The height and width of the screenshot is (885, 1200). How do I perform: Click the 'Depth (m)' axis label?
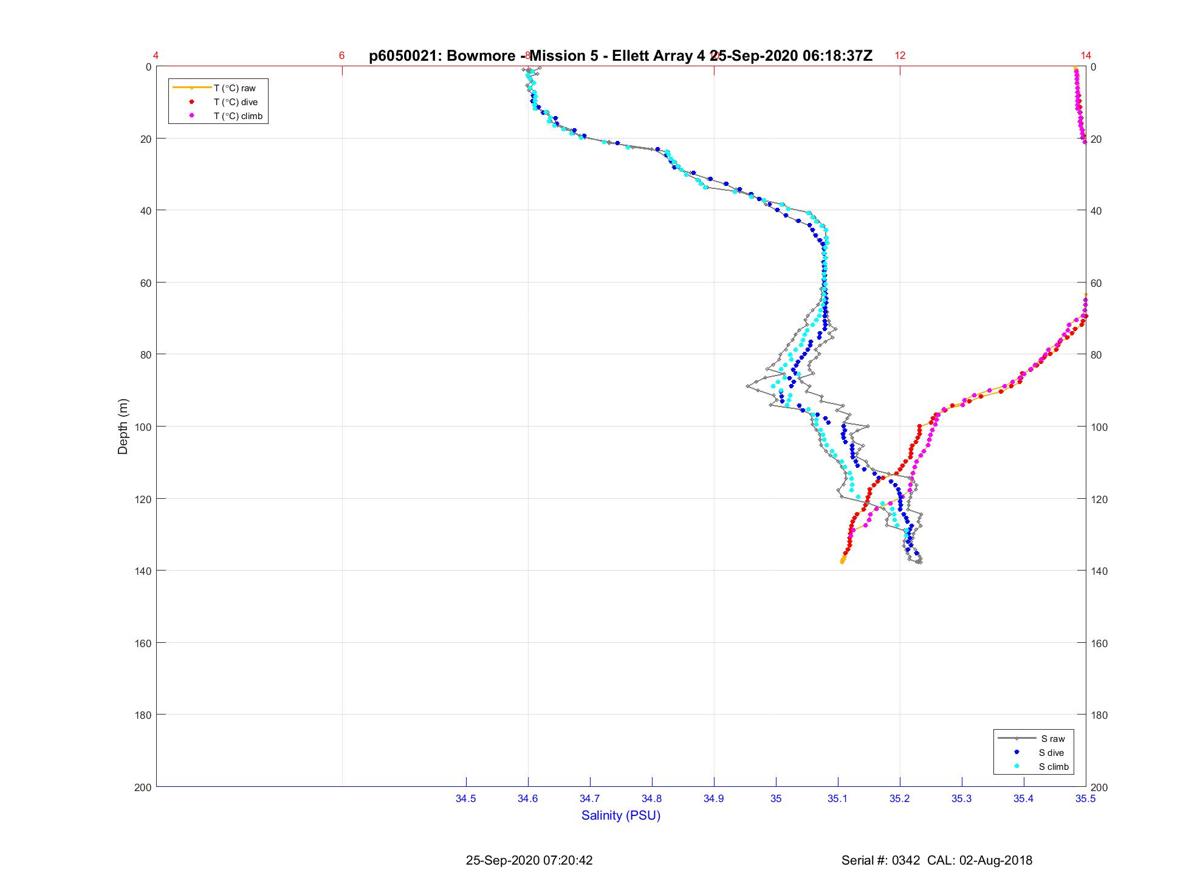click(x=124, y=427)
